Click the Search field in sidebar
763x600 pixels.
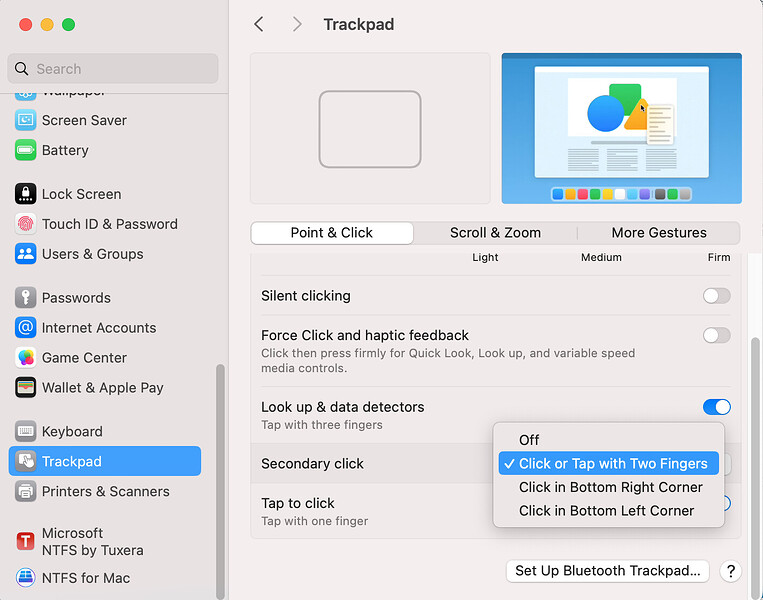pos(112,69)
